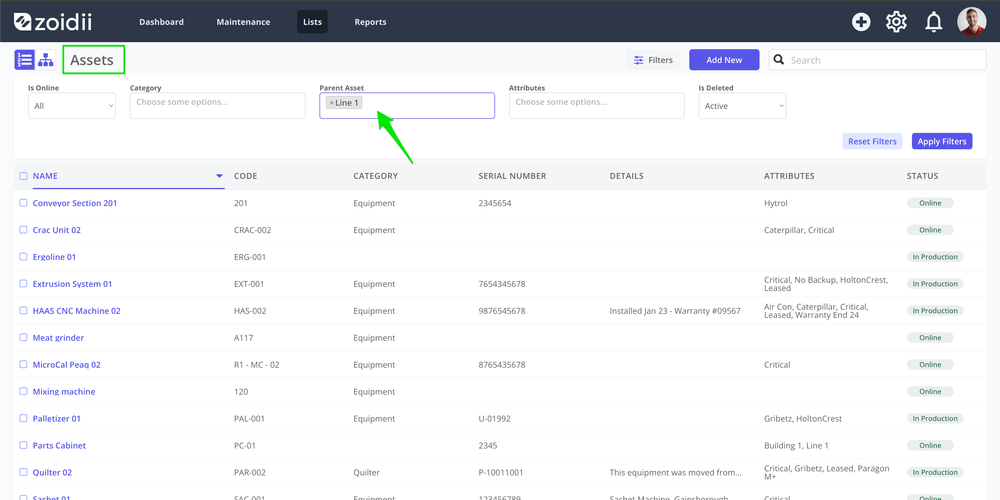The height and width of the screenshot is (500, 1000).
Task: Open Category multi-select field
Action: (x=217, y=106)
